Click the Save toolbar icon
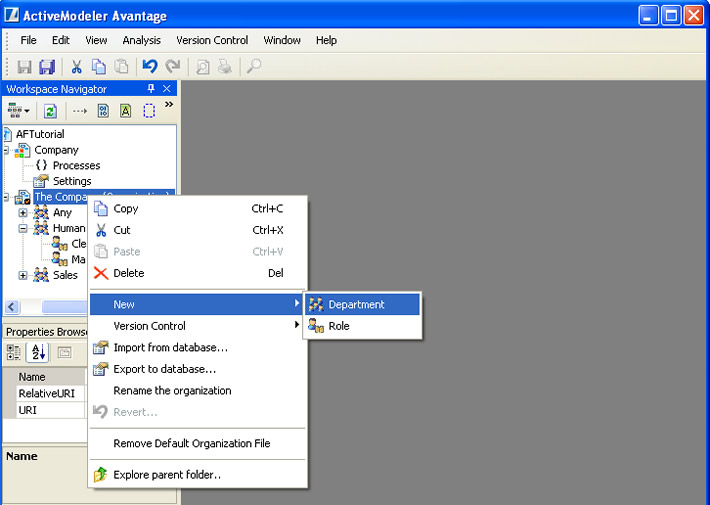This screenshot has width=710, height=505. (24, 67)
